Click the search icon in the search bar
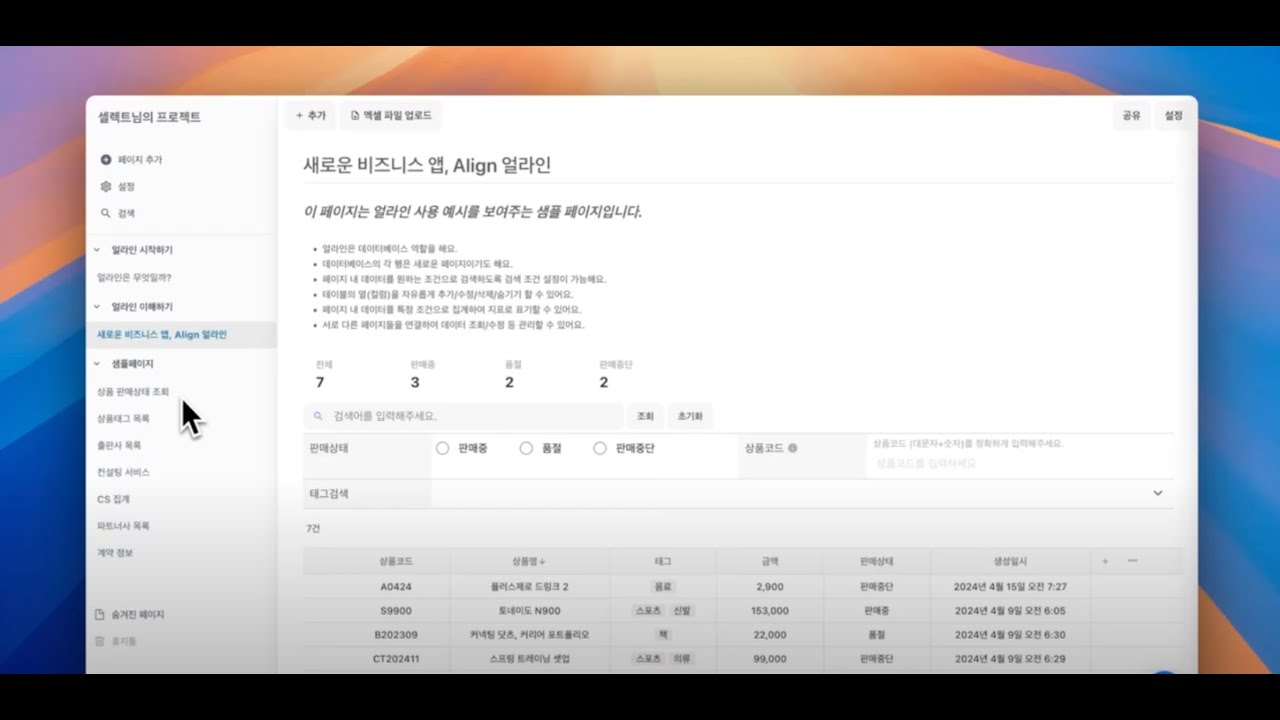 (318, 416)
